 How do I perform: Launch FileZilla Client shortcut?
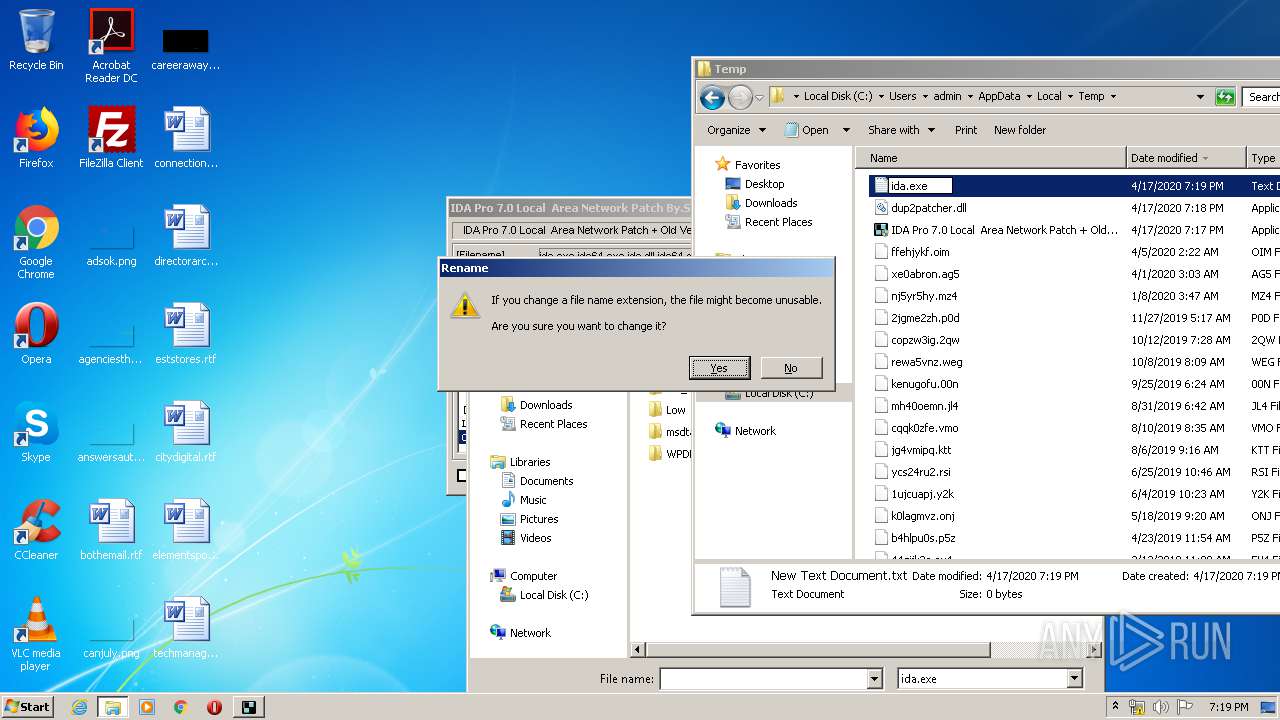click(111, 138)
